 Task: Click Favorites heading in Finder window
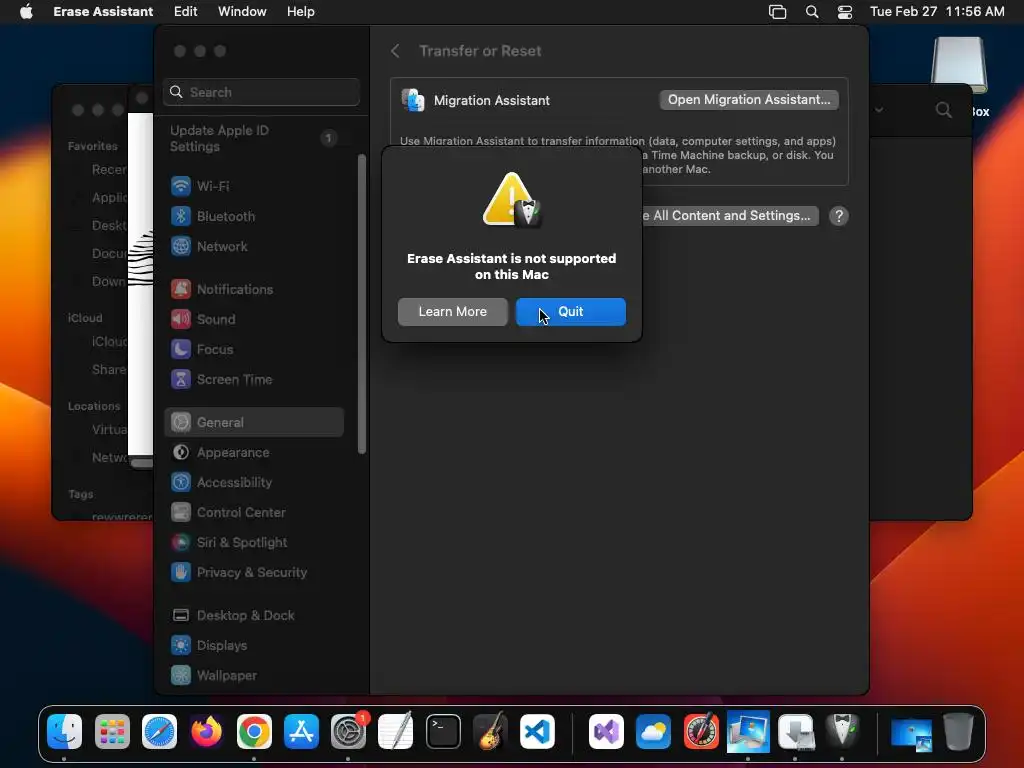[x=93, y=146]
